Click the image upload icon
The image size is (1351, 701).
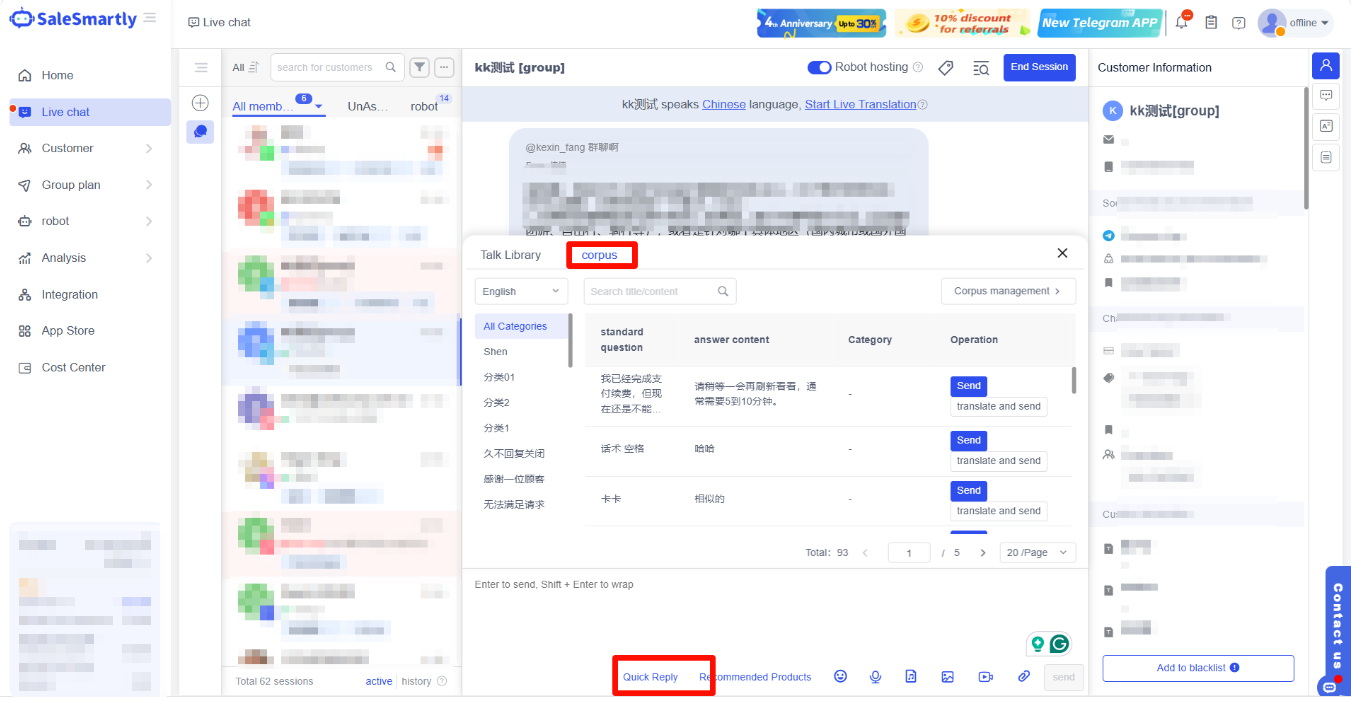click(x=947, y=677)
